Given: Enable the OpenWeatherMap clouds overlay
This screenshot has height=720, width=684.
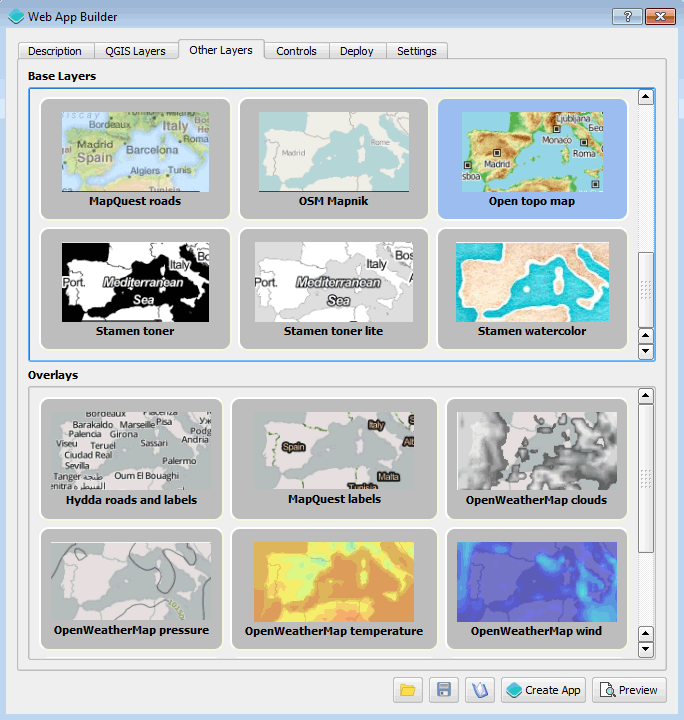Looking at the screenshot, I should (536, 458).
